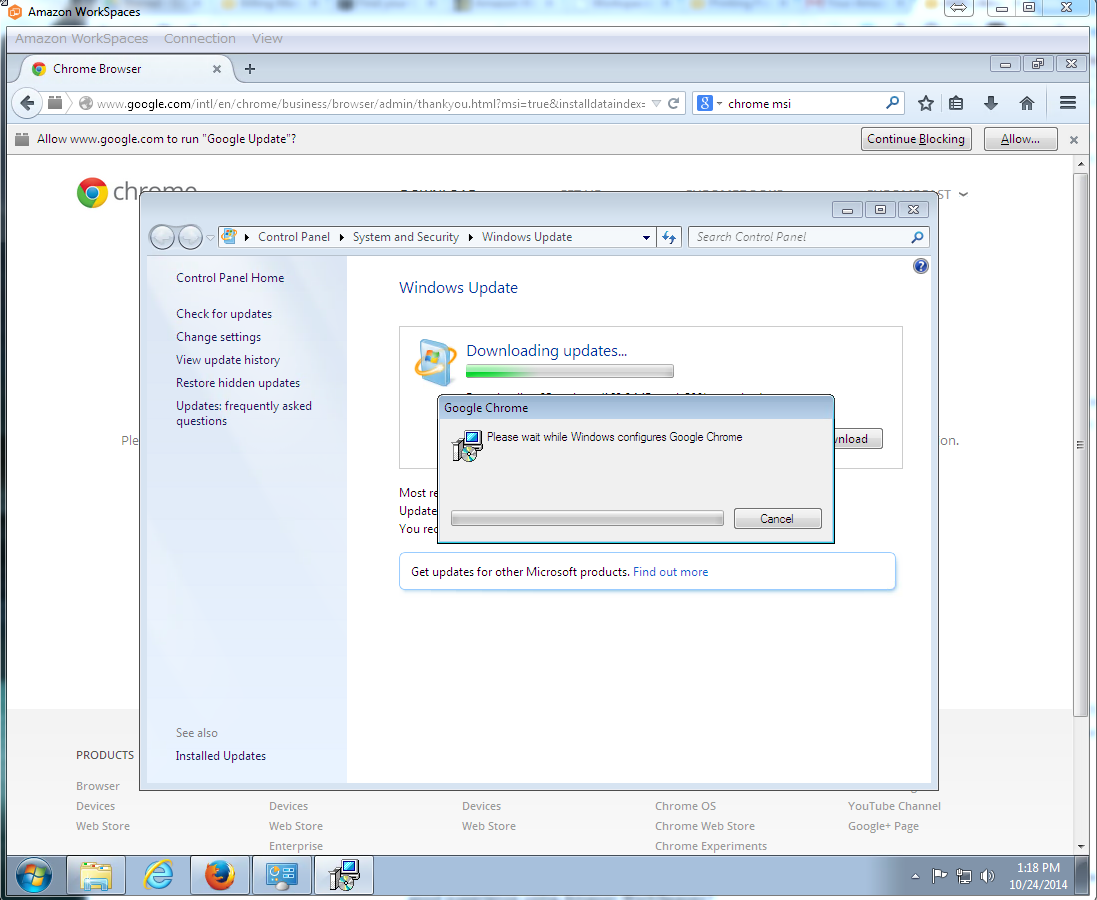Image resolution: width=1097 pixels, height=900 pixels.
Task: Expand the Control Panel address dropdown
Action: click(x=646, y=237)
